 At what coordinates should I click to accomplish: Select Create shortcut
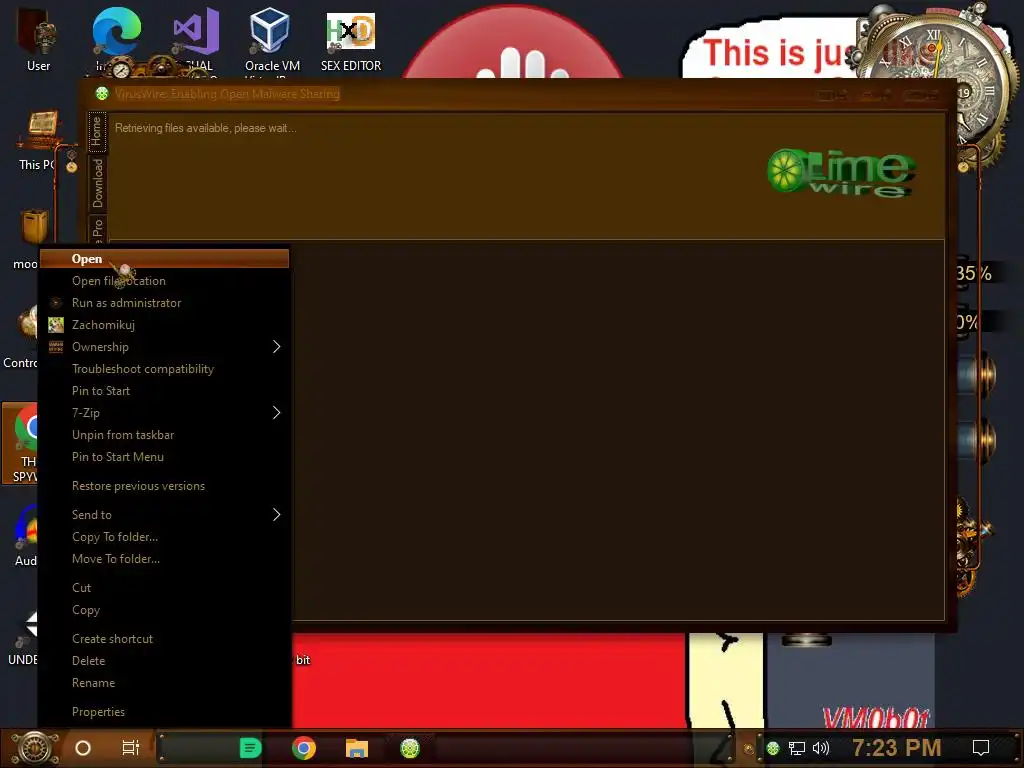coord(164,639)
